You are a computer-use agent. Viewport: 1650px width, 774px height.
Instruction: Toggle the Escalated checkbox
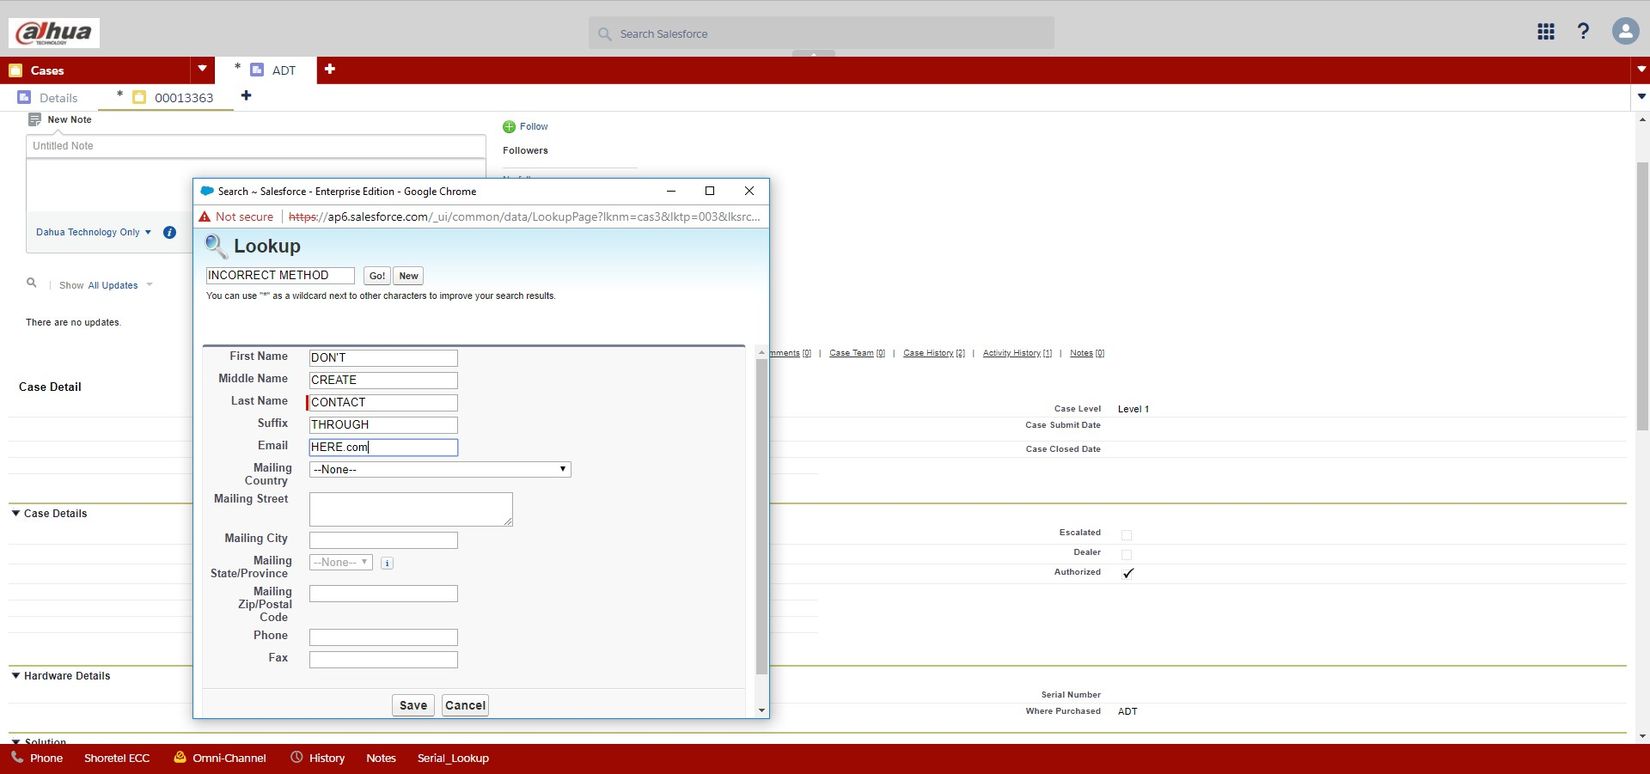pos(1127,535)
